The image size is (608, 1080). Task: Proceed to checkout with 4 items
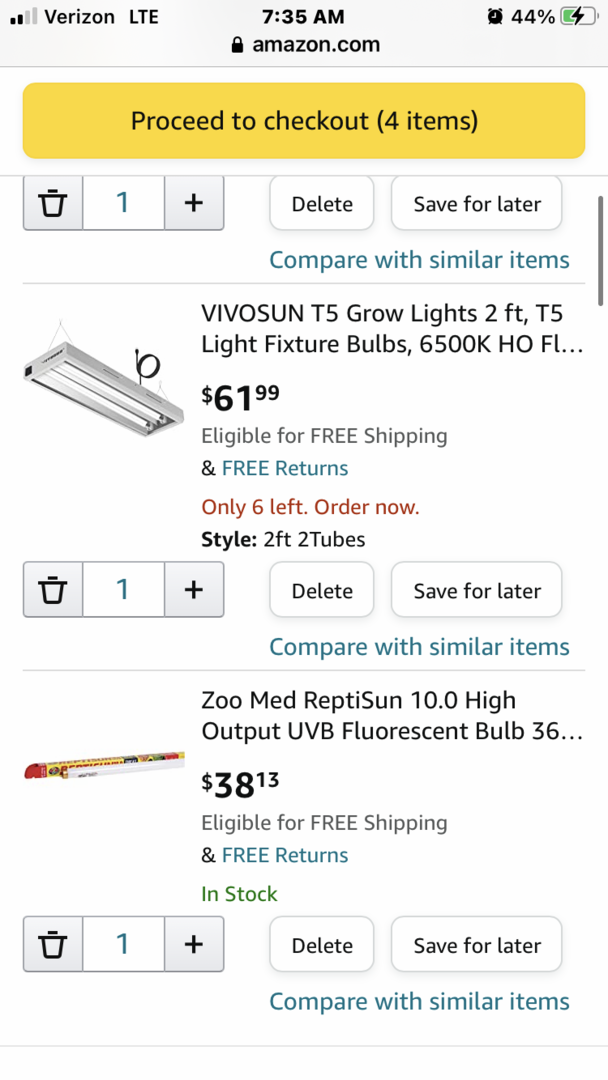pos(304,121)
